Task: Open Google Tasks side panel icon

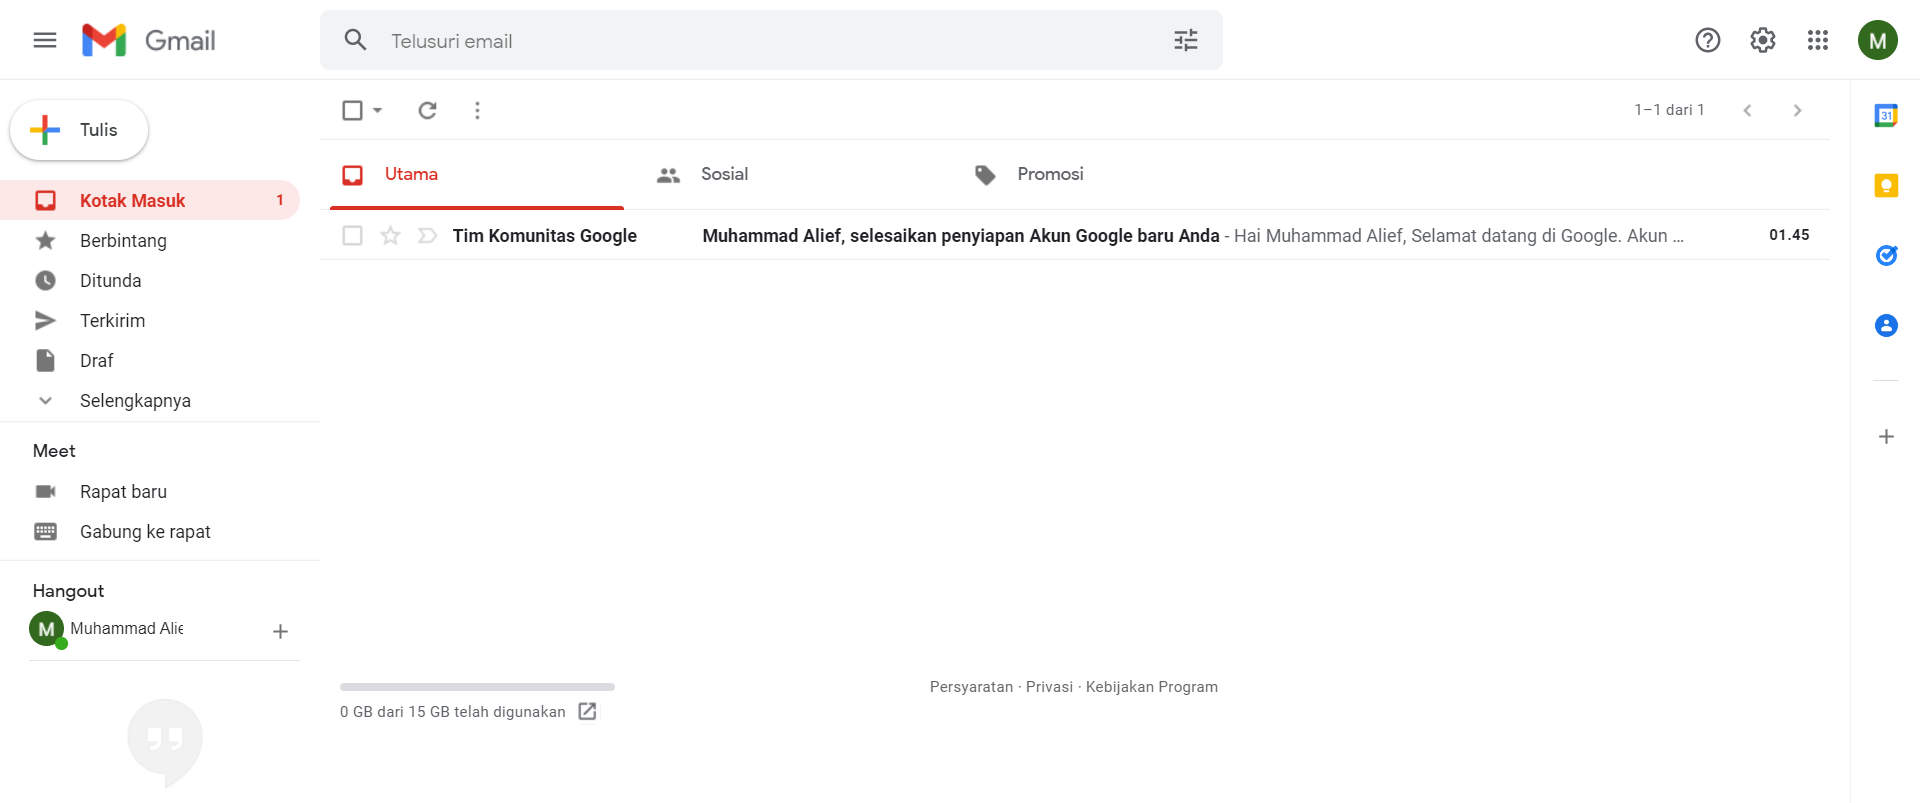Action: 1886,255
